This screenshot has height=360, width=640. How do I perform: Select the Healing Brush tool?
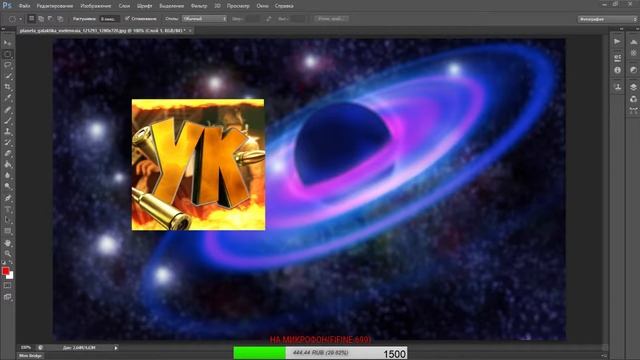click(7, 110)
